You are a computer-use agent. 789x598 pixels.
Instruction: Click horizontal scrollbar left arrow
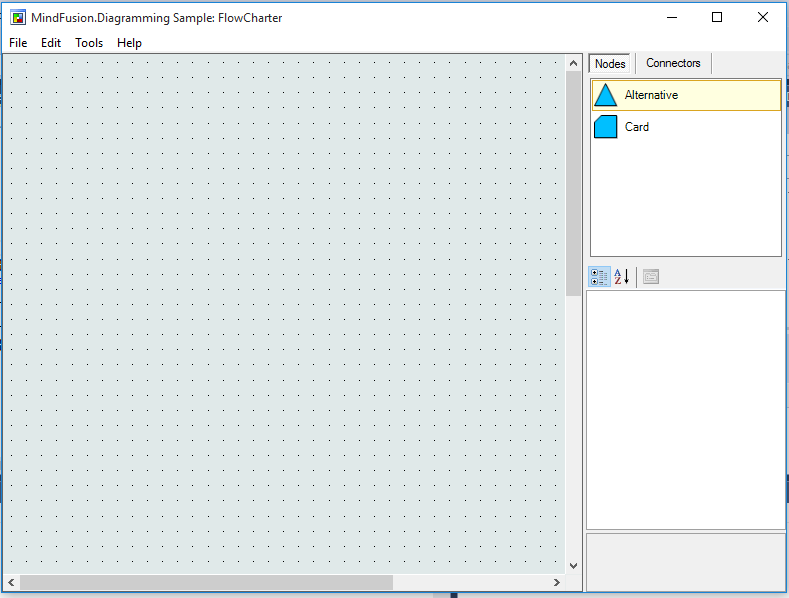11,582
